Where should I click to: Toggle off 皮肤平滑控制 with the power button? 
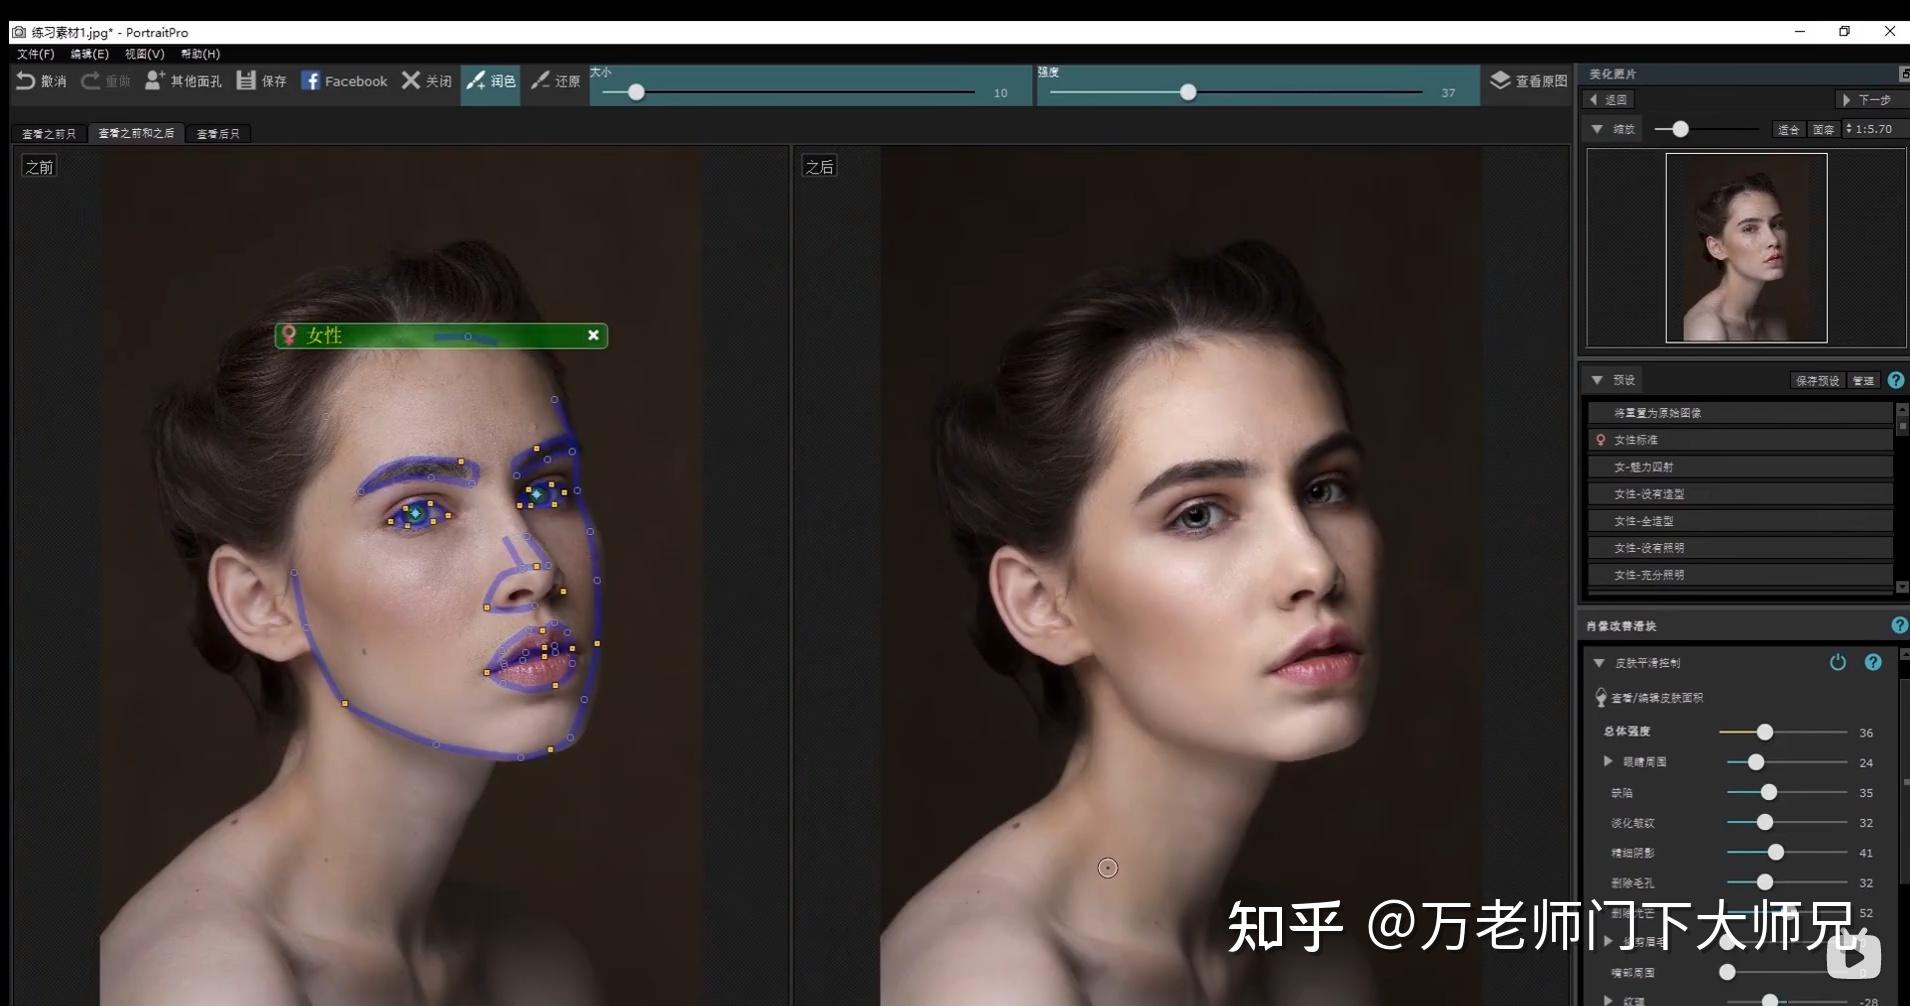tap(1837, 662)
